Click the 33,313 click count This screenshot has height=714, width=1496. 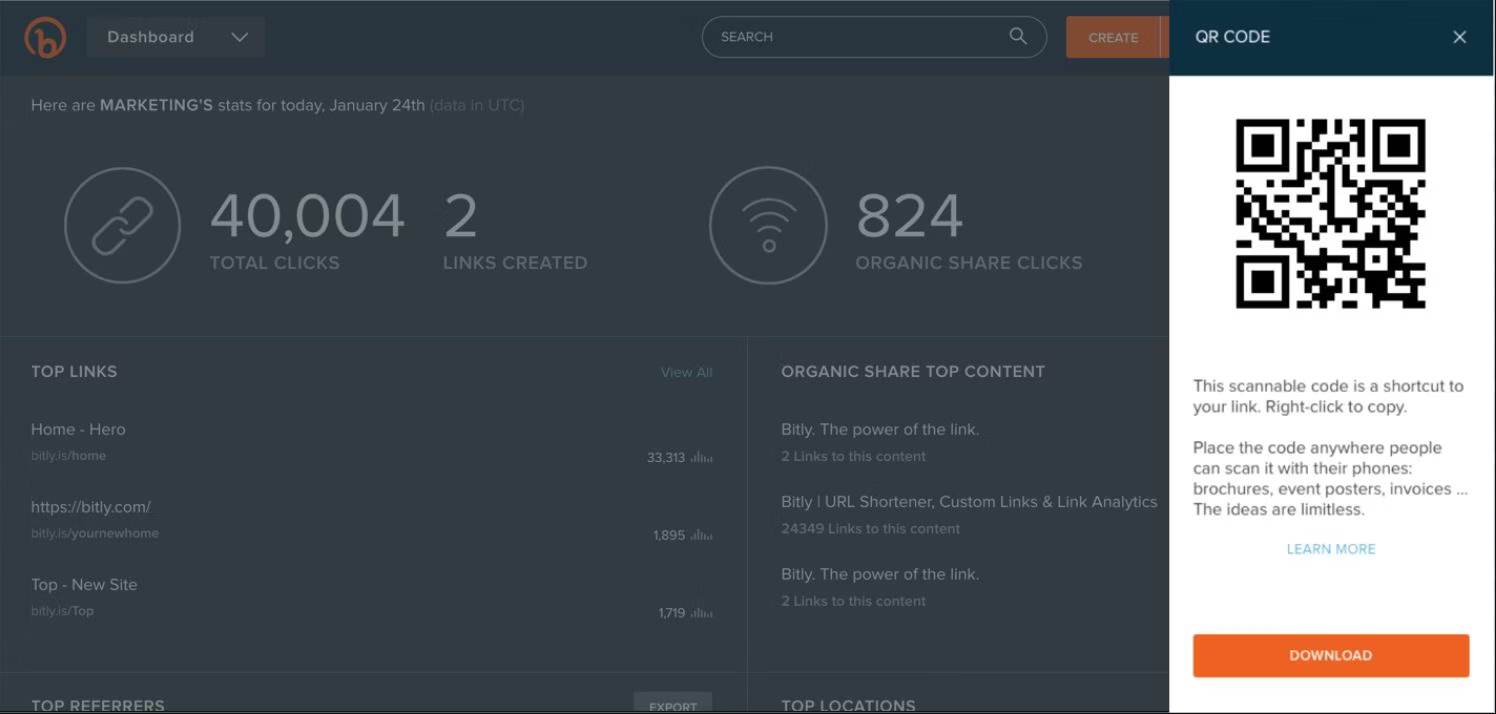point(666,458)
